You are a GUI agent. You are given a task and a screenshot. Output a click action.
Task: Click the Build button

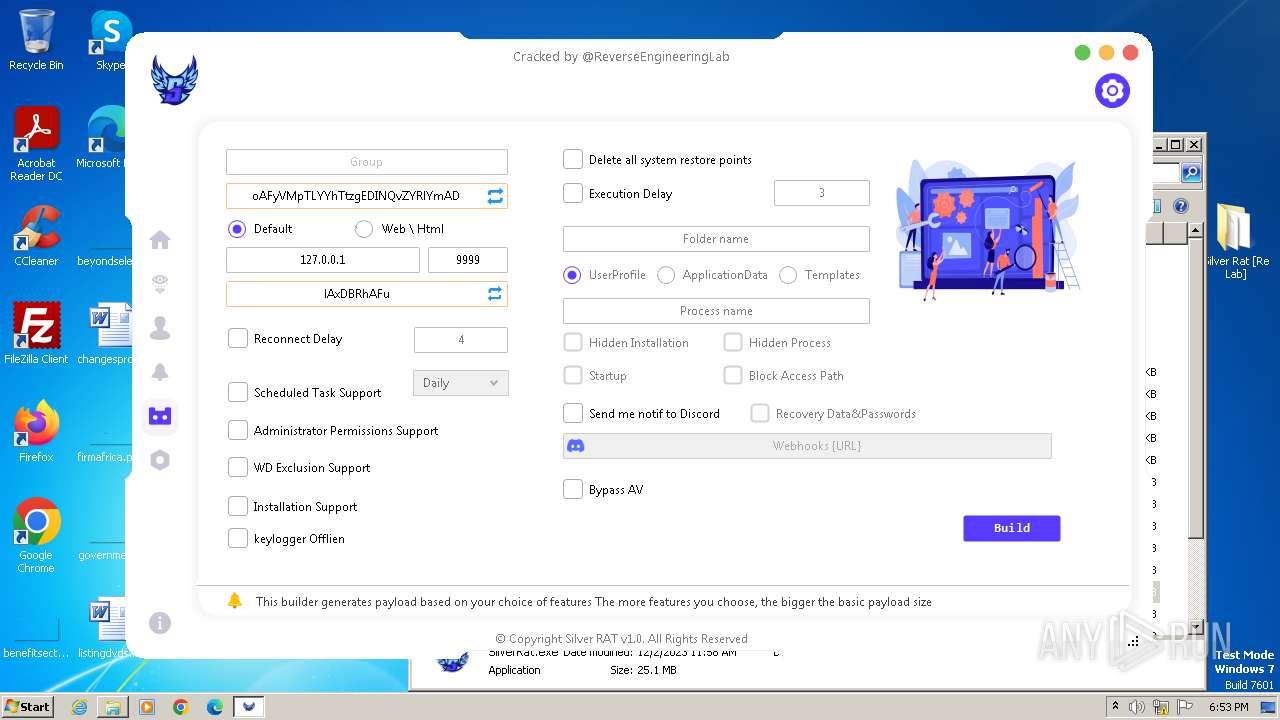pos(1012,528)
